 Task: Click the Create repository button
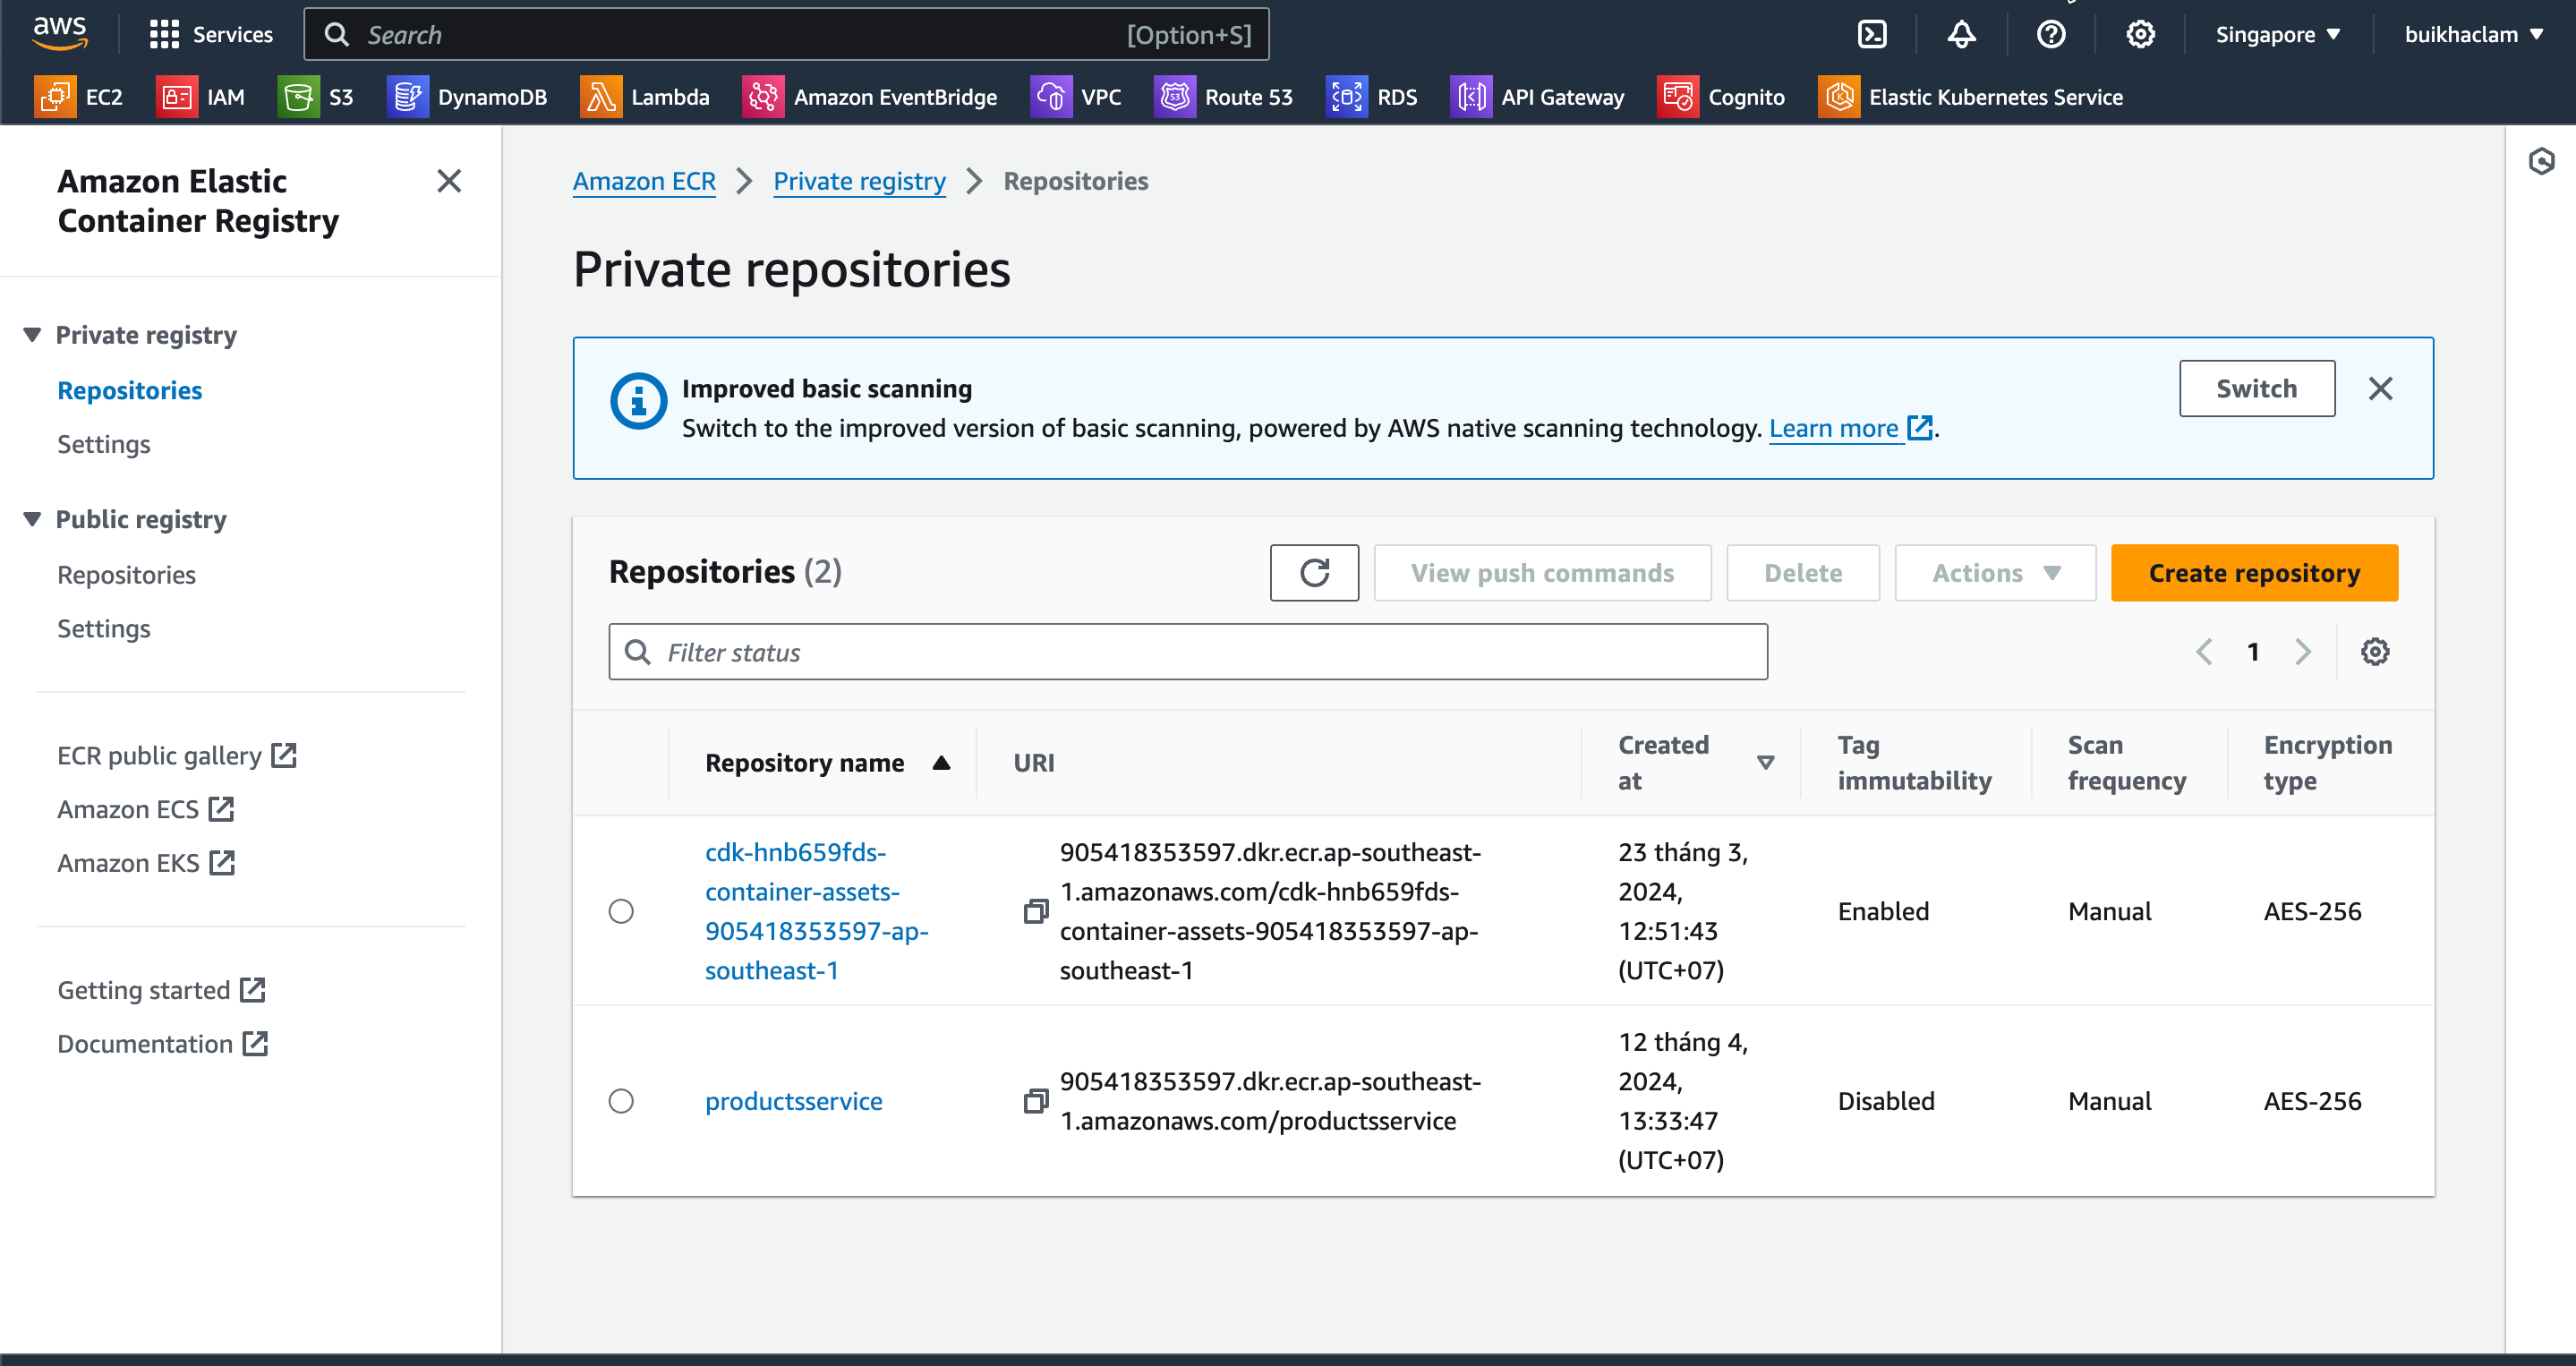[2254, 573]
